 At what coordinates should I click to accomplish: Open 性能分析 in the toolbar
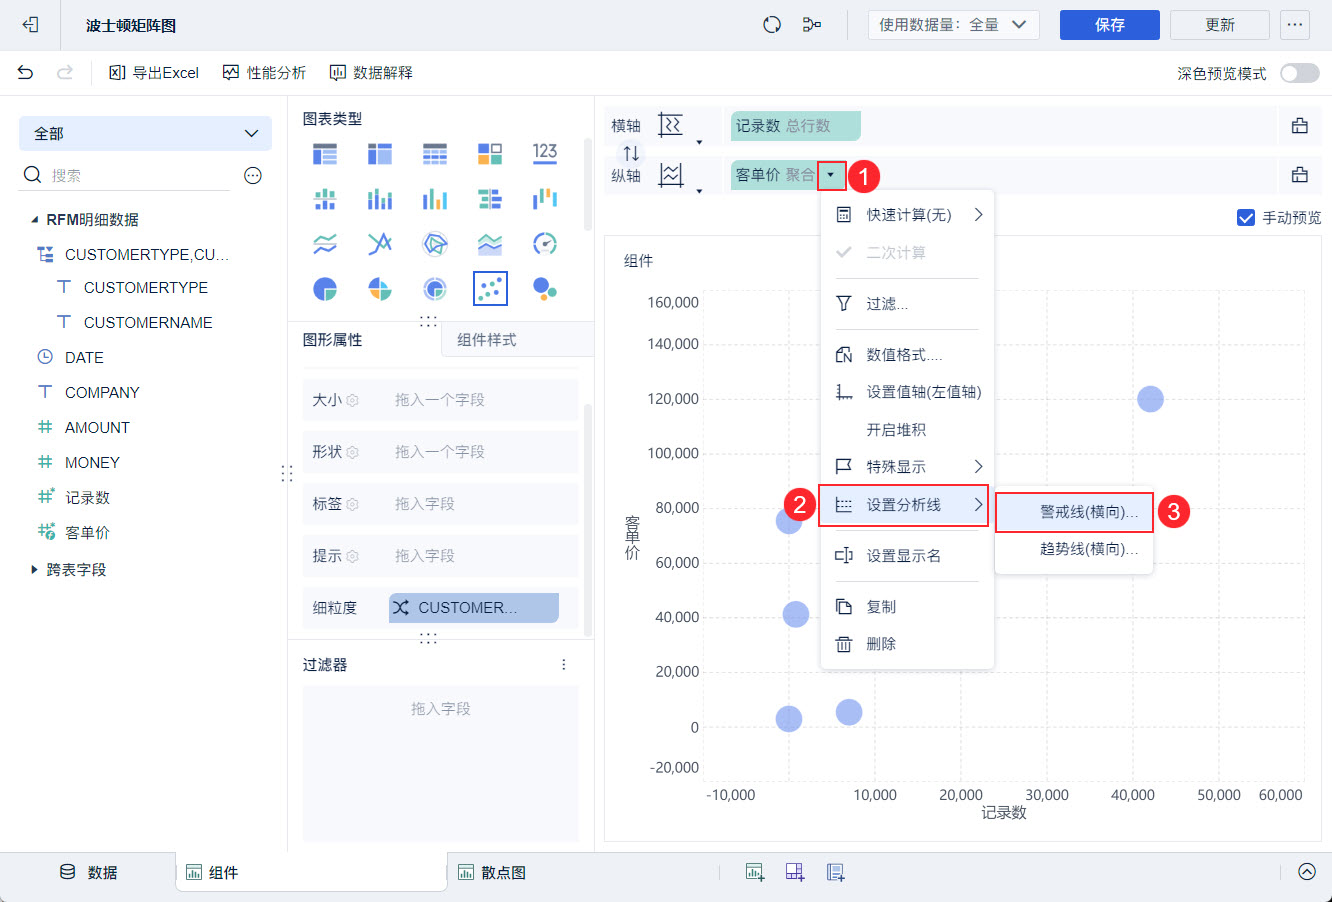click(264, 73)
